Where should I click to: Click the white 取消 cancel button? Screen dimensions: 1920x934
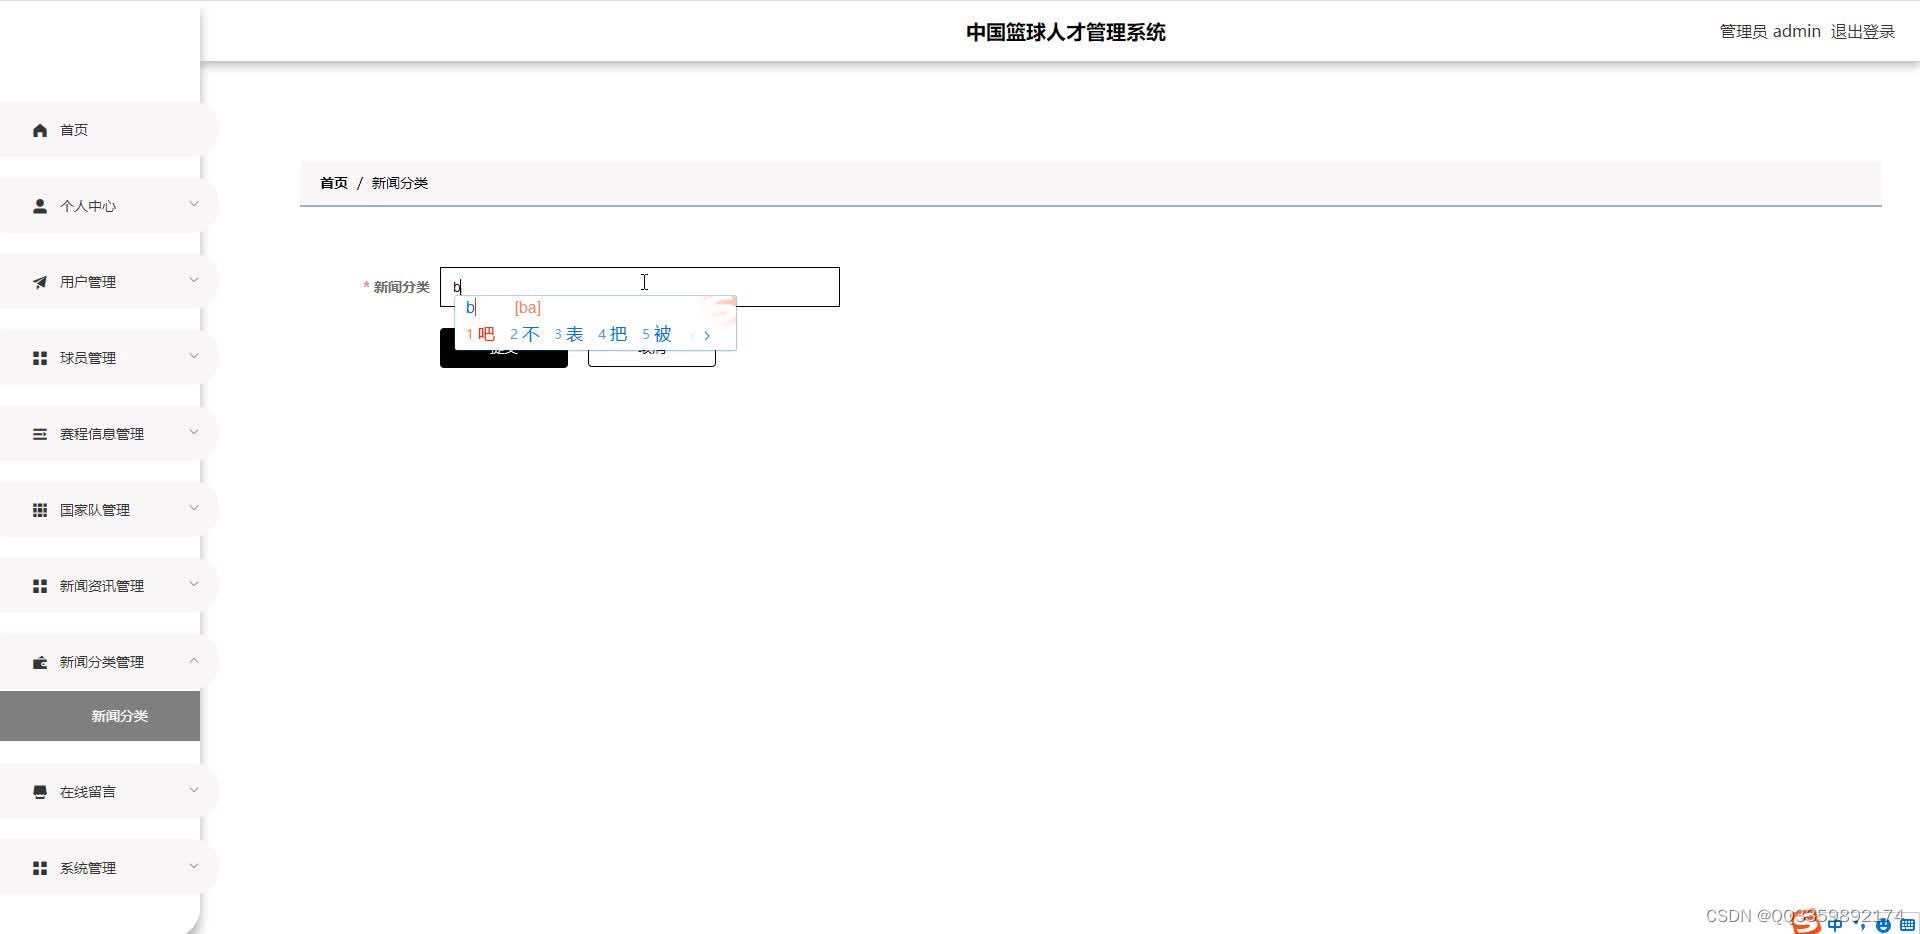coord(652,348)
